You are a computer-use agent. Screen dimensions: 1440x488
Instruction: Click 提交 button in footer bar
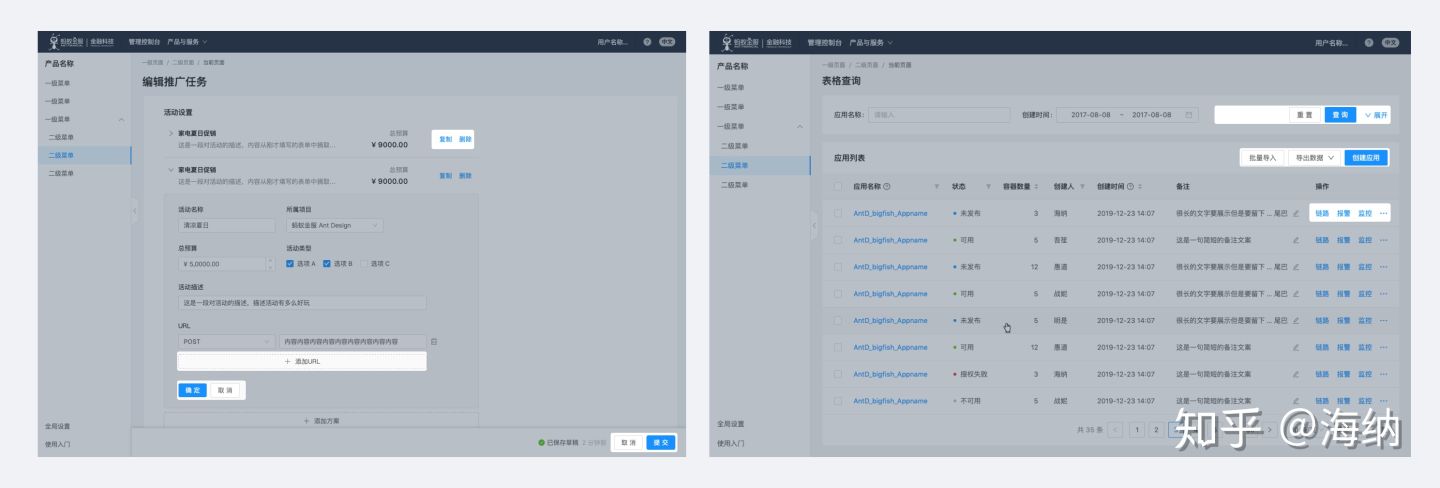[660, 442]
